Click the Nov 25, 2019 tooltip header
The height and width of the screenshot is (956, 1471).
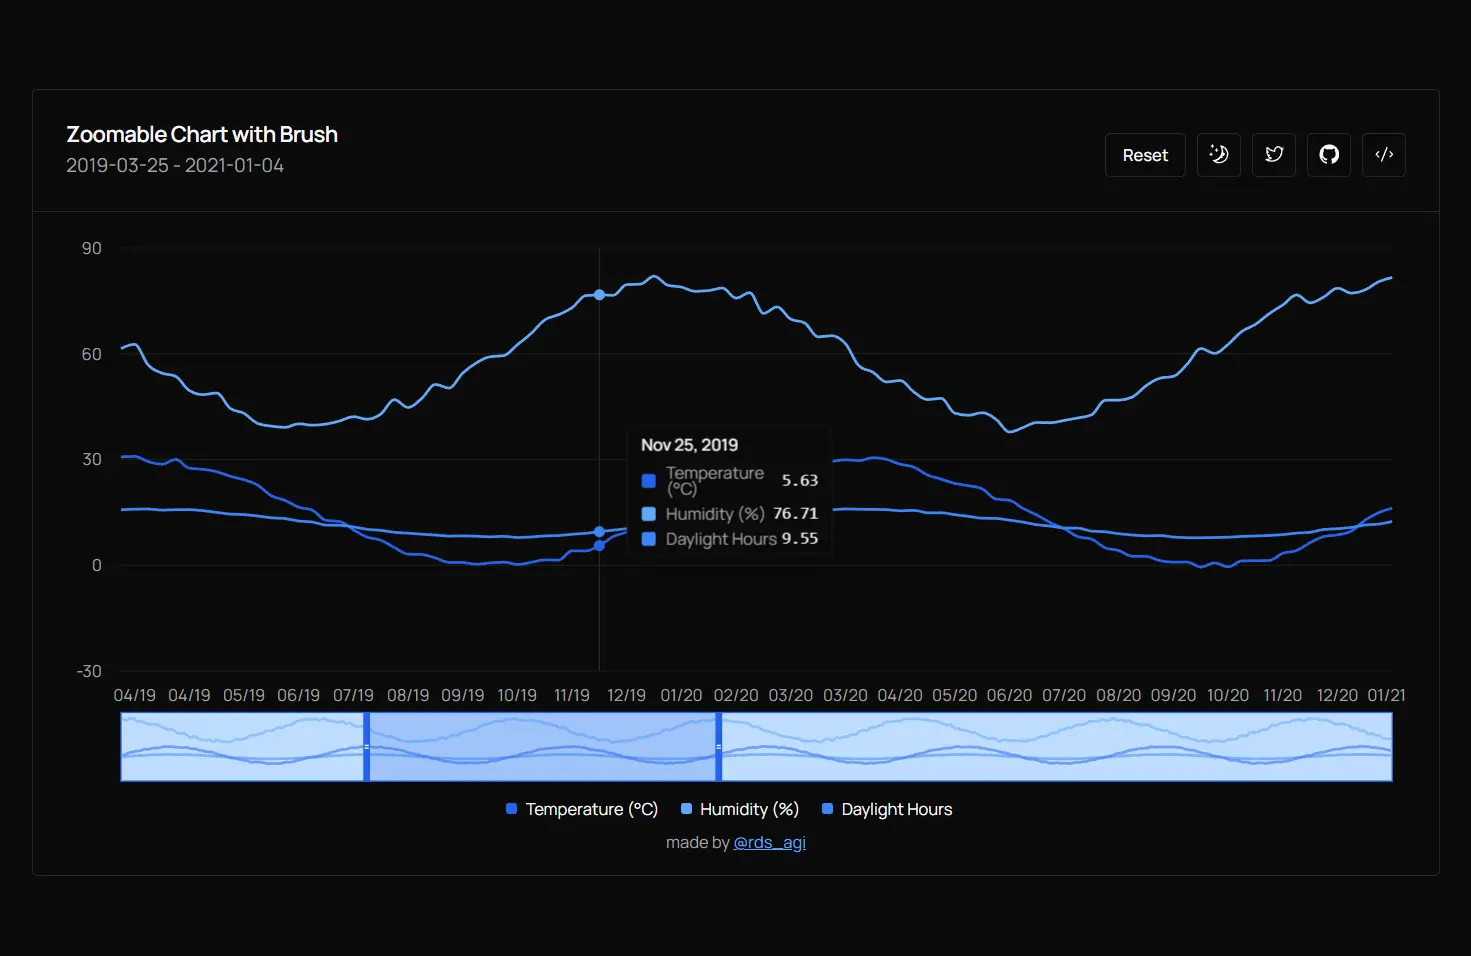[x=689, y=445]
